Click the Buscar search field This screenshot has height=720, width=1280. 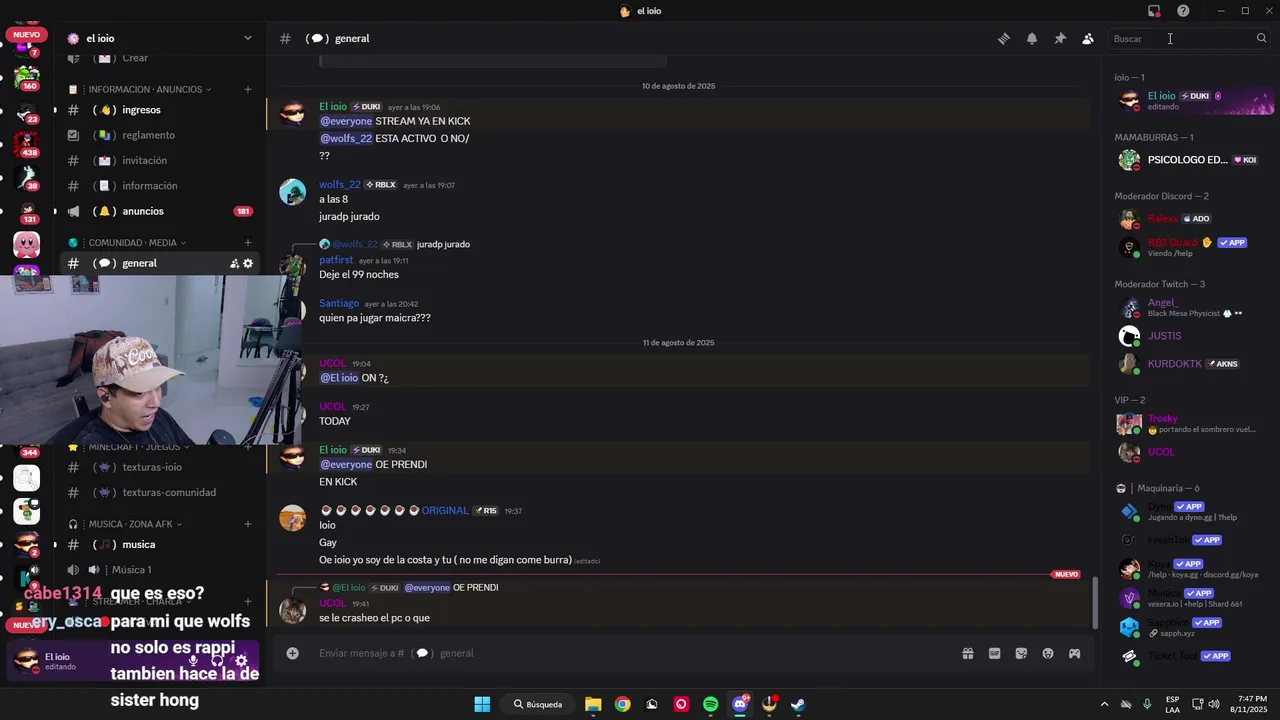(1190, 38)
